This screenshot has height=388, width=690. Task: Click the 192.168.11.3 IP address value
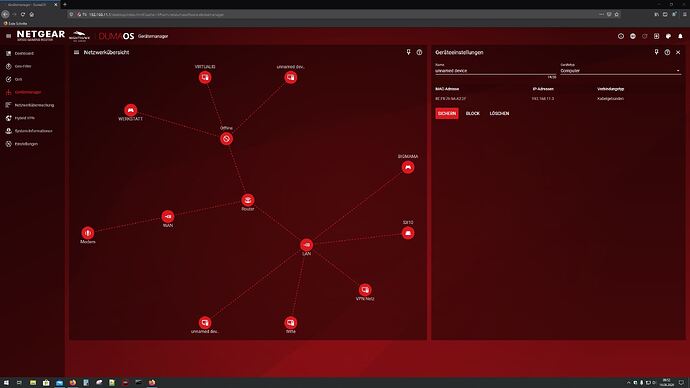[543, 99]
